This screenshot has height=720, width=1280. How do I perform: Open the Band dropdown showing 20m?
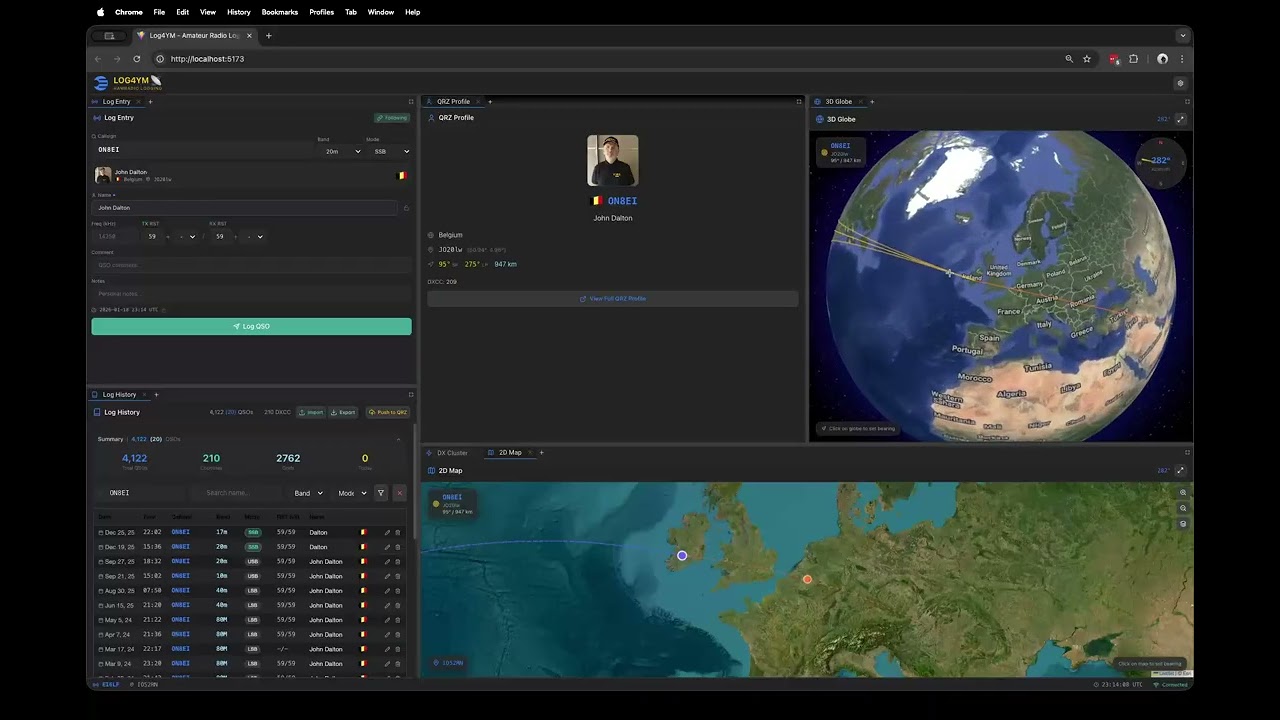point(343,151)
